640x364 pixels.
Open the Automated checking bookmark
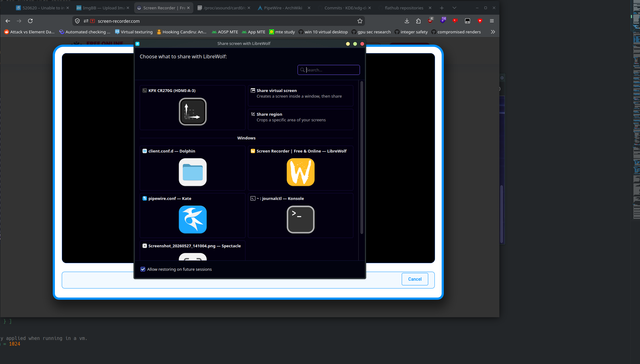(x=84, y=32)
